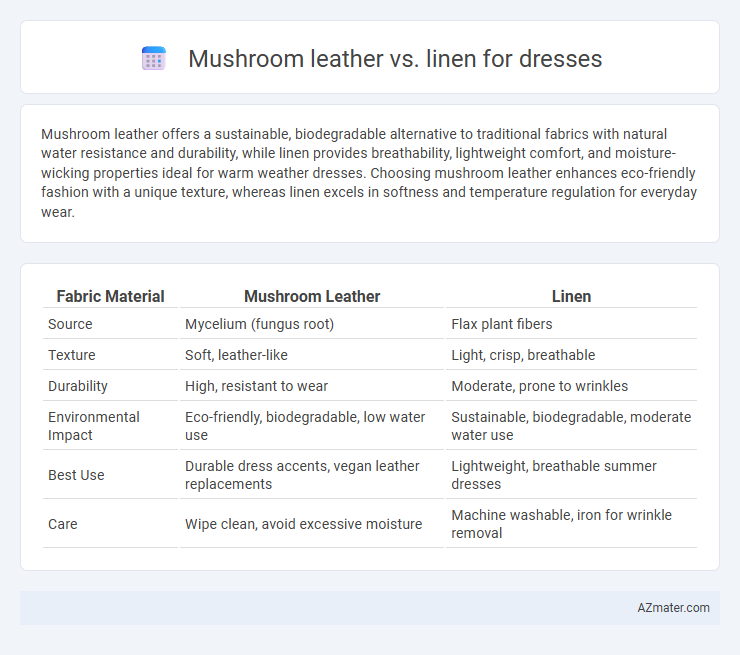Click the calendar grid icon beside the title
Screen dimensions: 740x655
154,59
